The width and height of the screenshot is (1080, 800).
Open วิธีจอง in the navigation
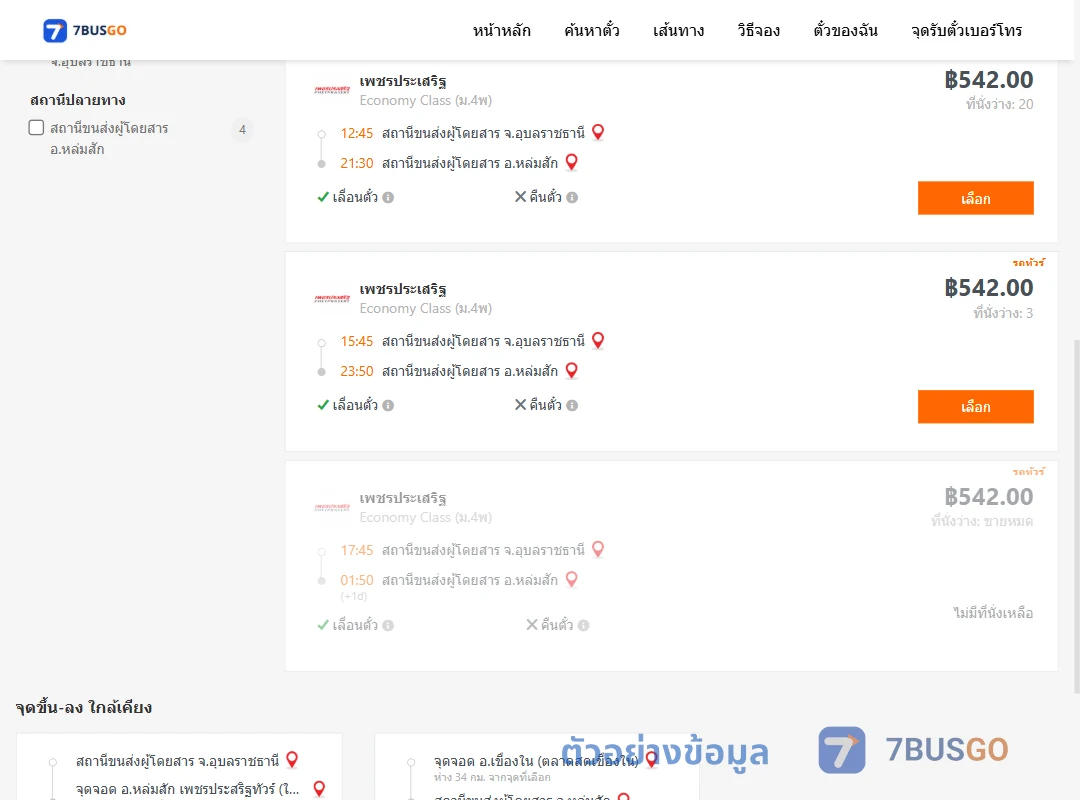click(758, 30)
